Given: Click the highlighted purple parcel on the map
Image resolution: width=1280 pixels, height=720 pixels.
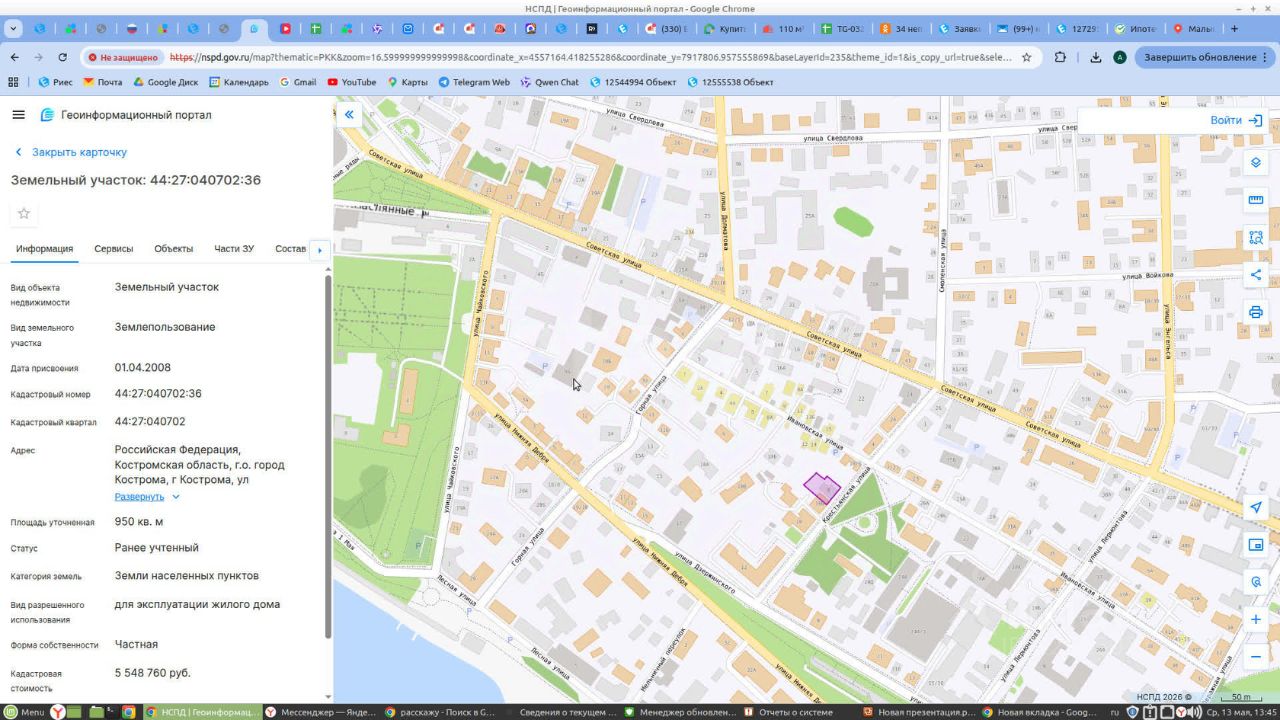Looking at the screenshot, I should coord(822,488).
